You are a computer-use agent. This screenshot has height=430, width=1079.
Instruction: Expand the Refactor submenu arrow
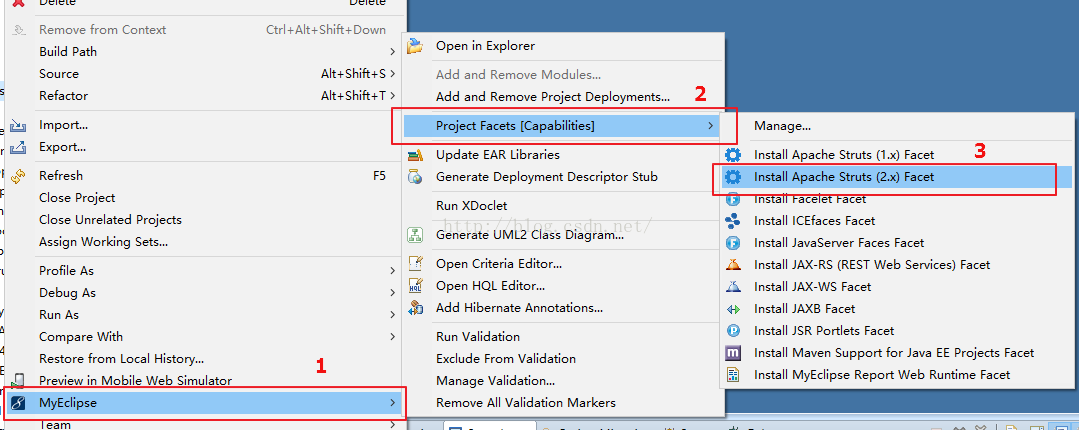click(x=392, y=96)
